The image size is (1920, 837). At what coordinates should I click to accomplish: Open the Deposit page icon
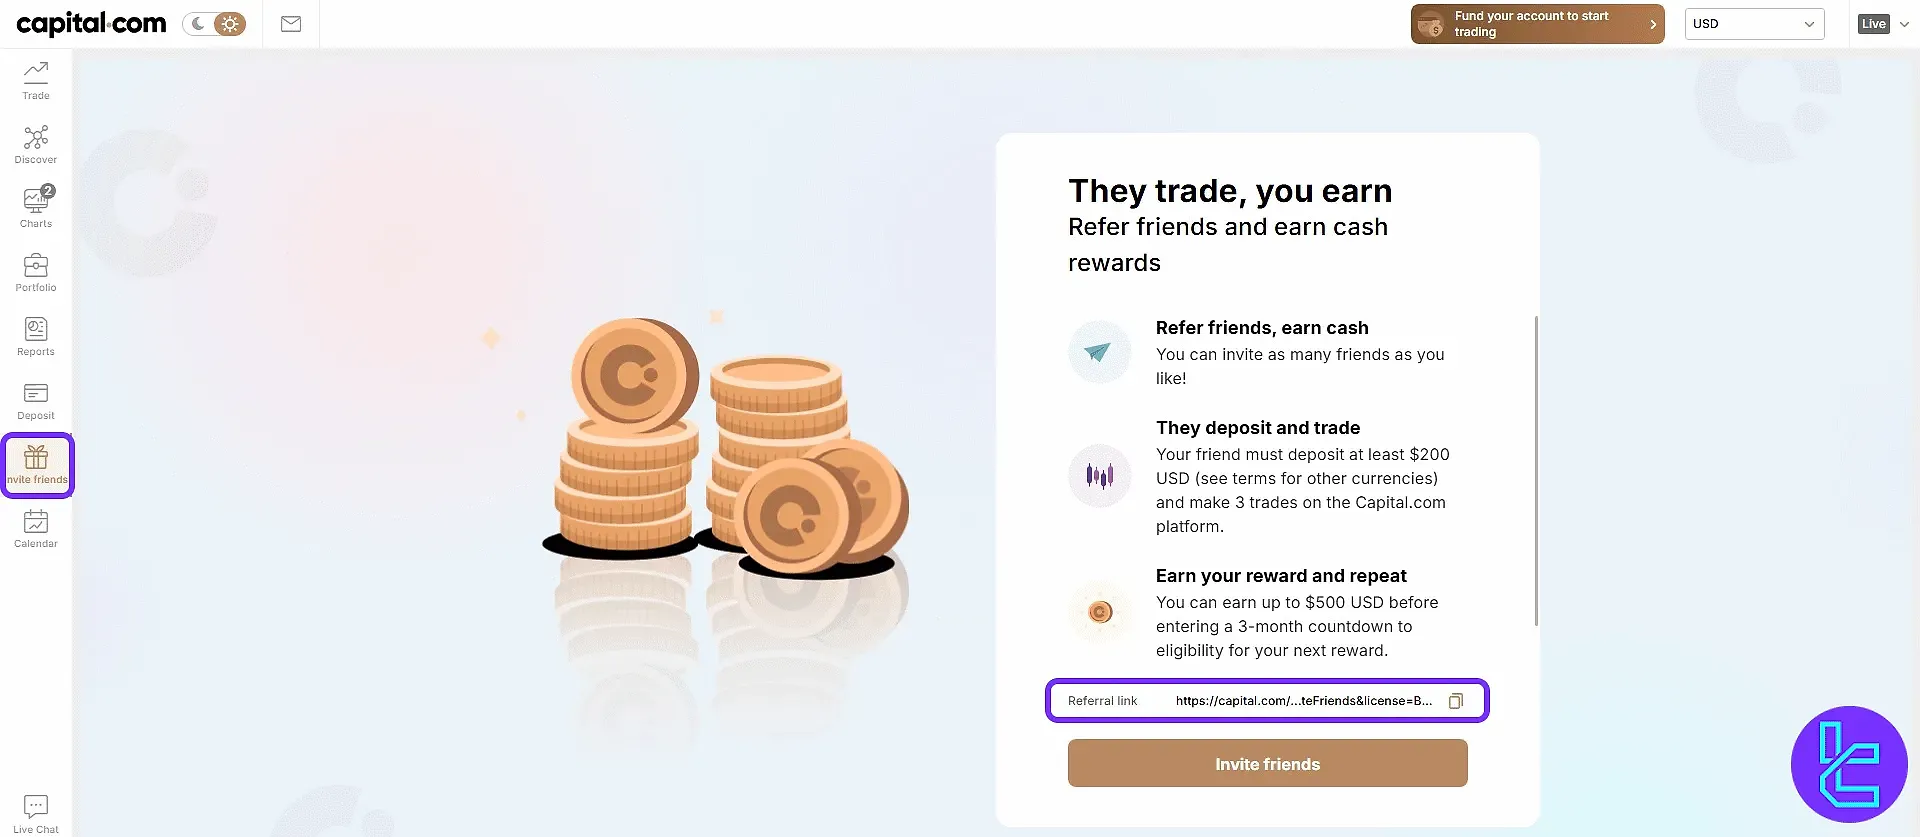tap(36, 400)
